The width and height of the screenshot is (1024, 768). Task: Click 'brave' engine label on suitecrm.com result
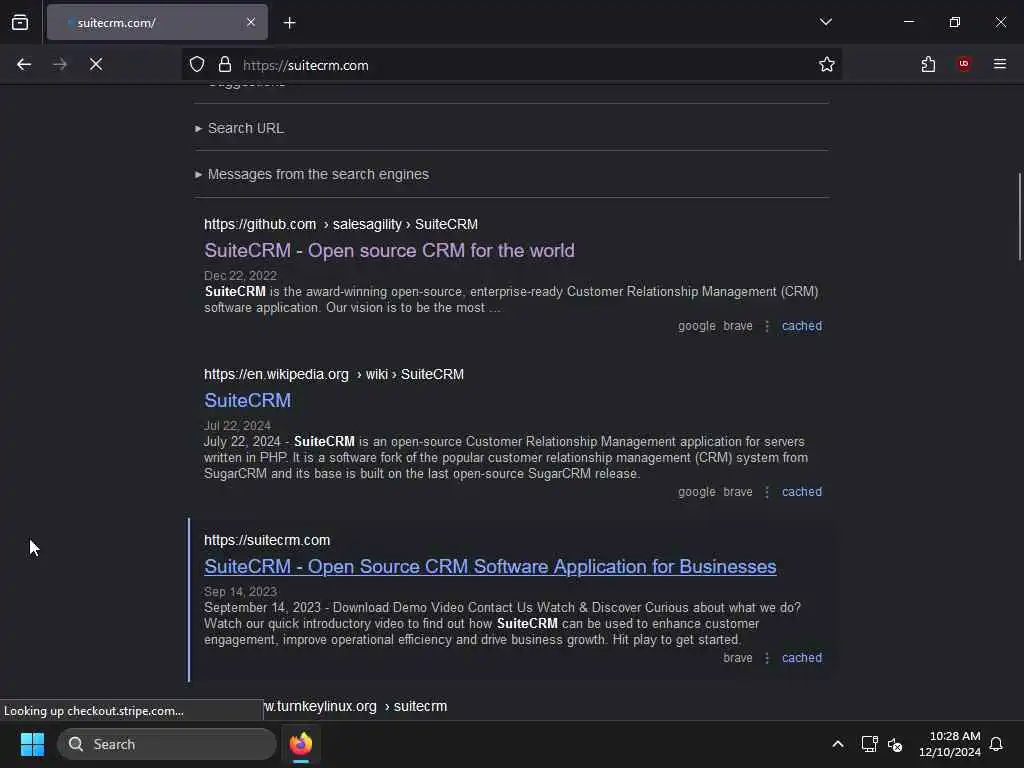pyautogui.click(x=738, y=658)
